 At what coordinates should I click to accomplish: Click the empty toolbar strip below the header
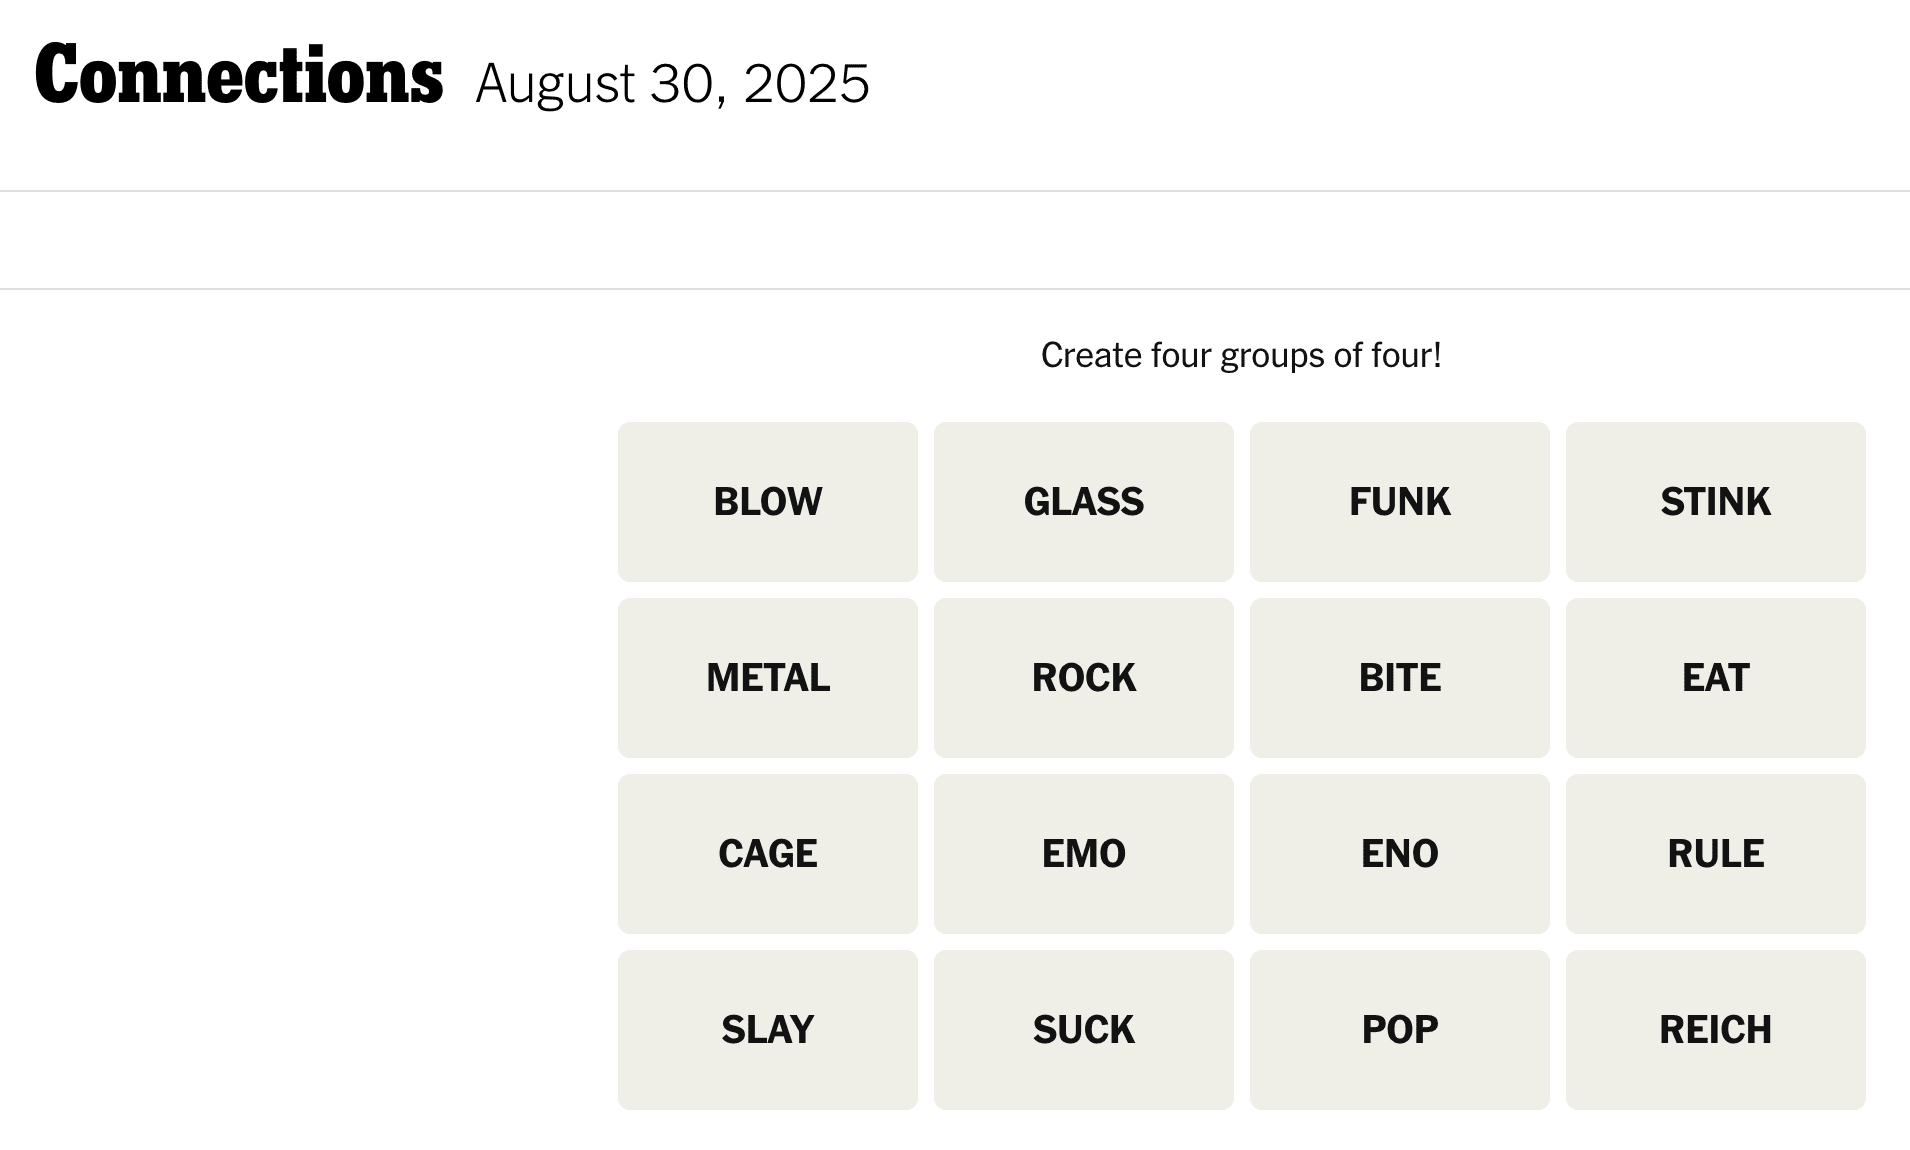[x=955, y=240]
